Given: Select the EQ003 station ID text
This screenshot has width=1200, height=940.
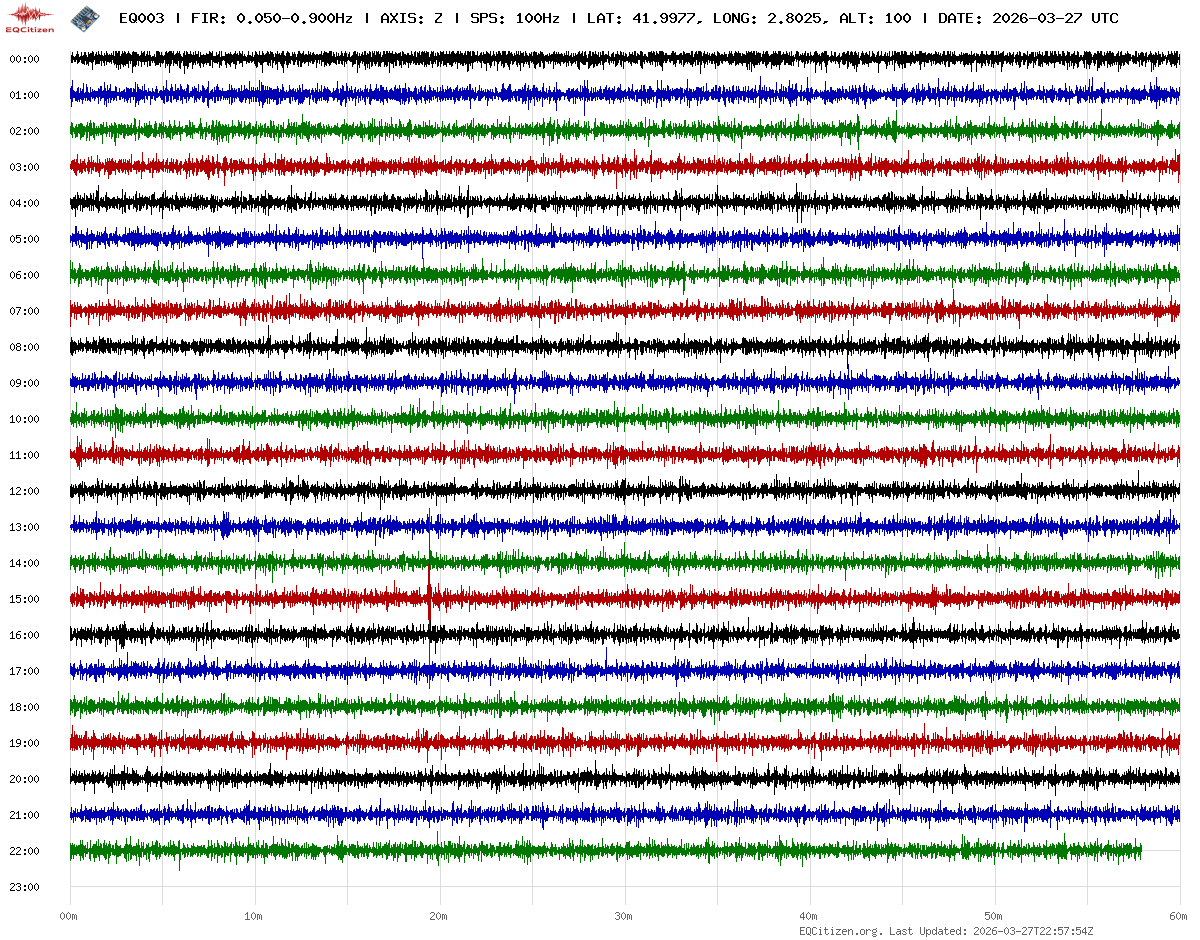Looking at the screenshot, I should (140, 18).
